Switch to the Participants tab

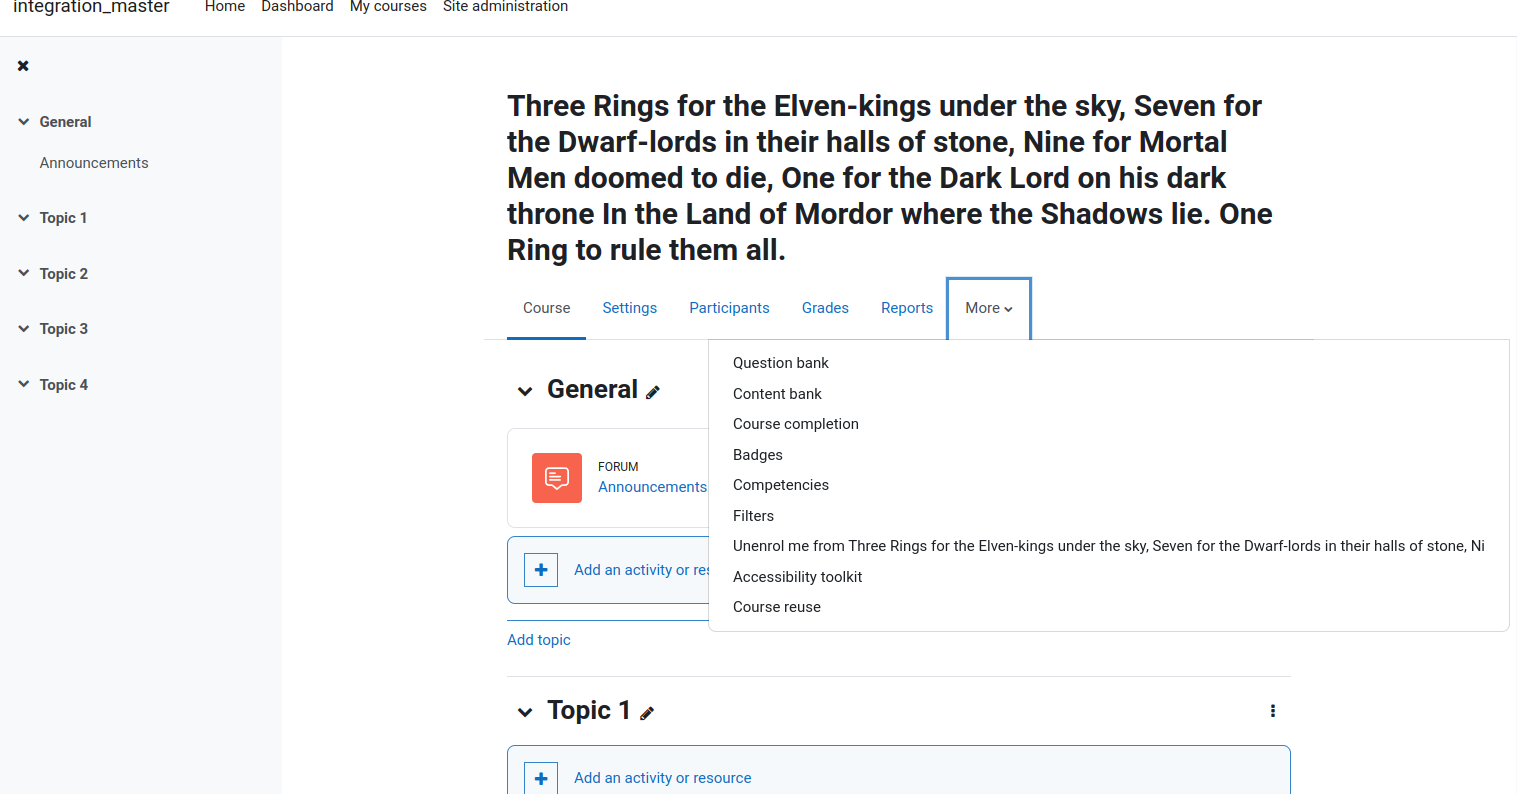(729, 308)
